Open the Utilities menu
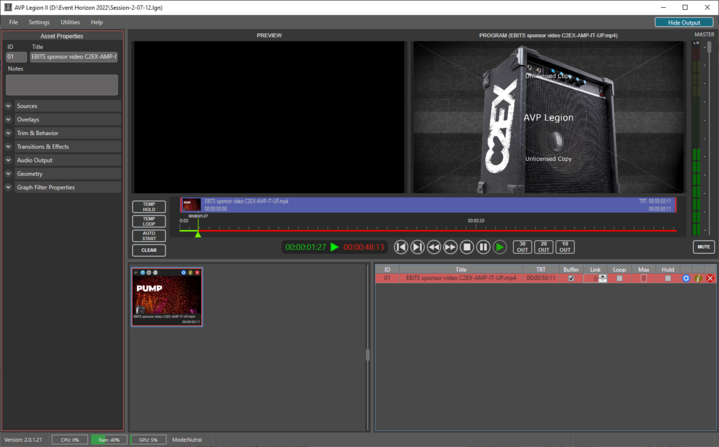The image size is (719, 447). pos(70,22)
